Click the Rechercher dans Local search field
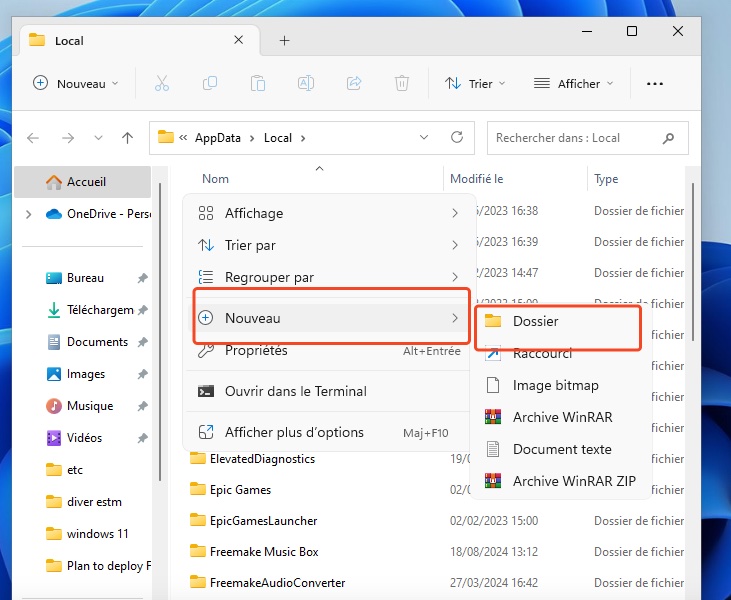This screenshot has width=731, height=600. tap(587, 138)
